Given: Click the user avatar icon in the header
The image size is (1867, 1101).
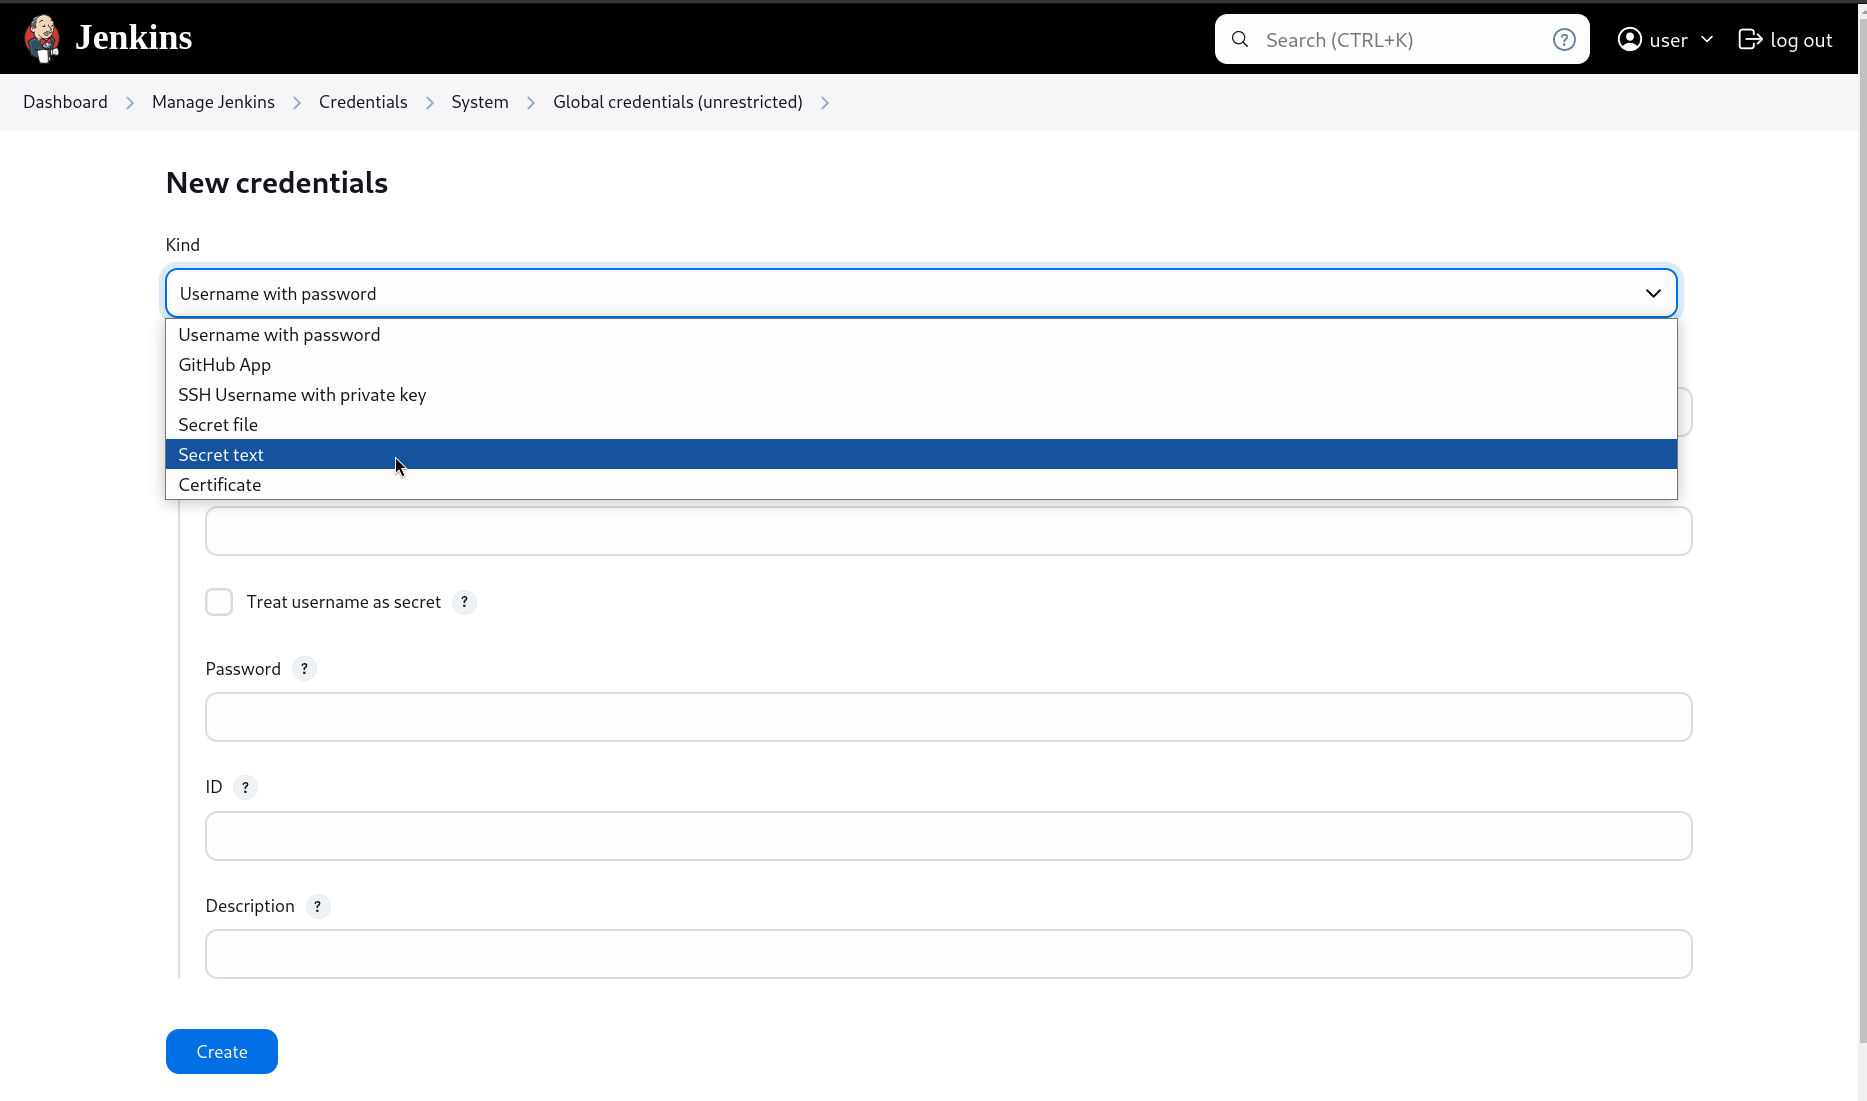Looking at the screenshot, I should (x=1631, y=39).
